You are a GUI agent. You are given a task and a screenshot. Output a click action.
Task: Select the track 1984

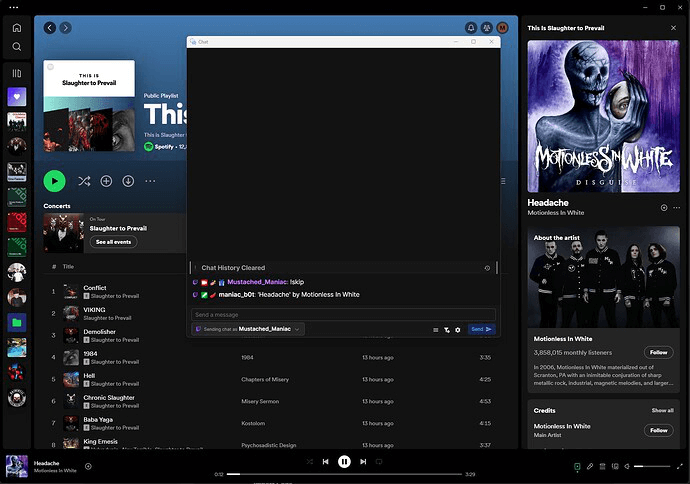[x=91, y=354]
